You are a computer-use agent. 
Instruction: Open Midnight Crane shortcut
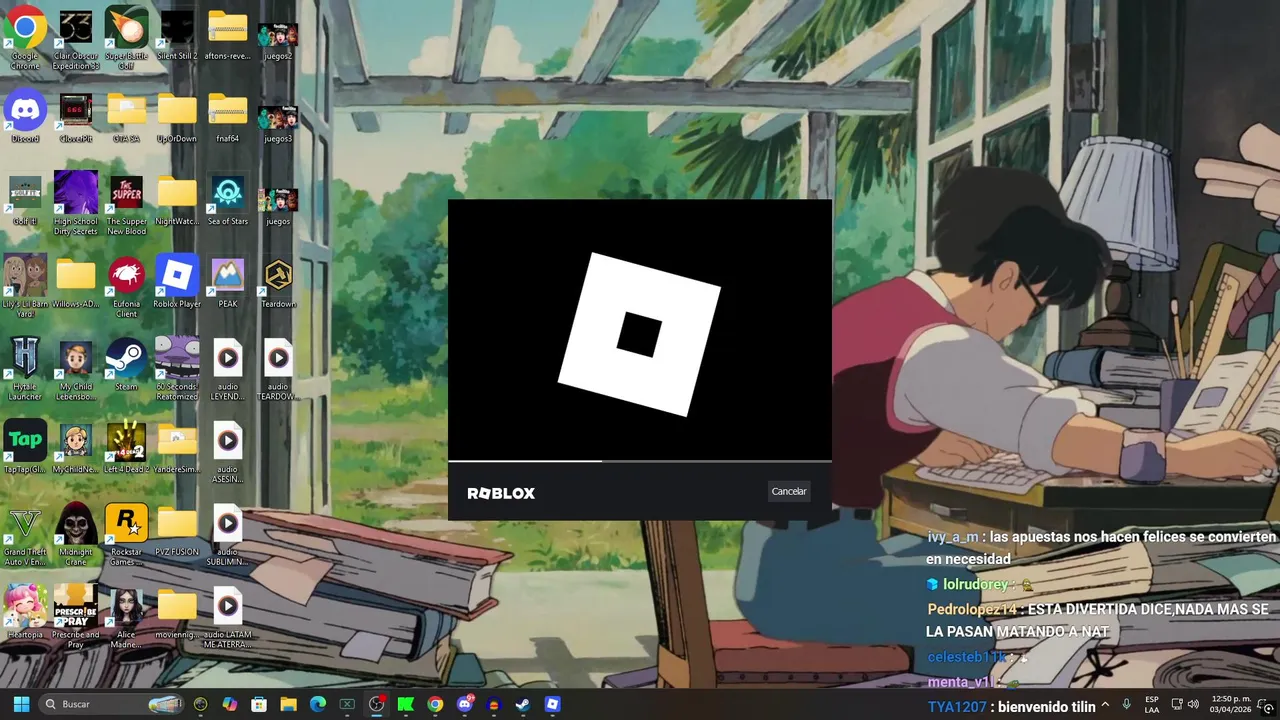tap(76, 535)
